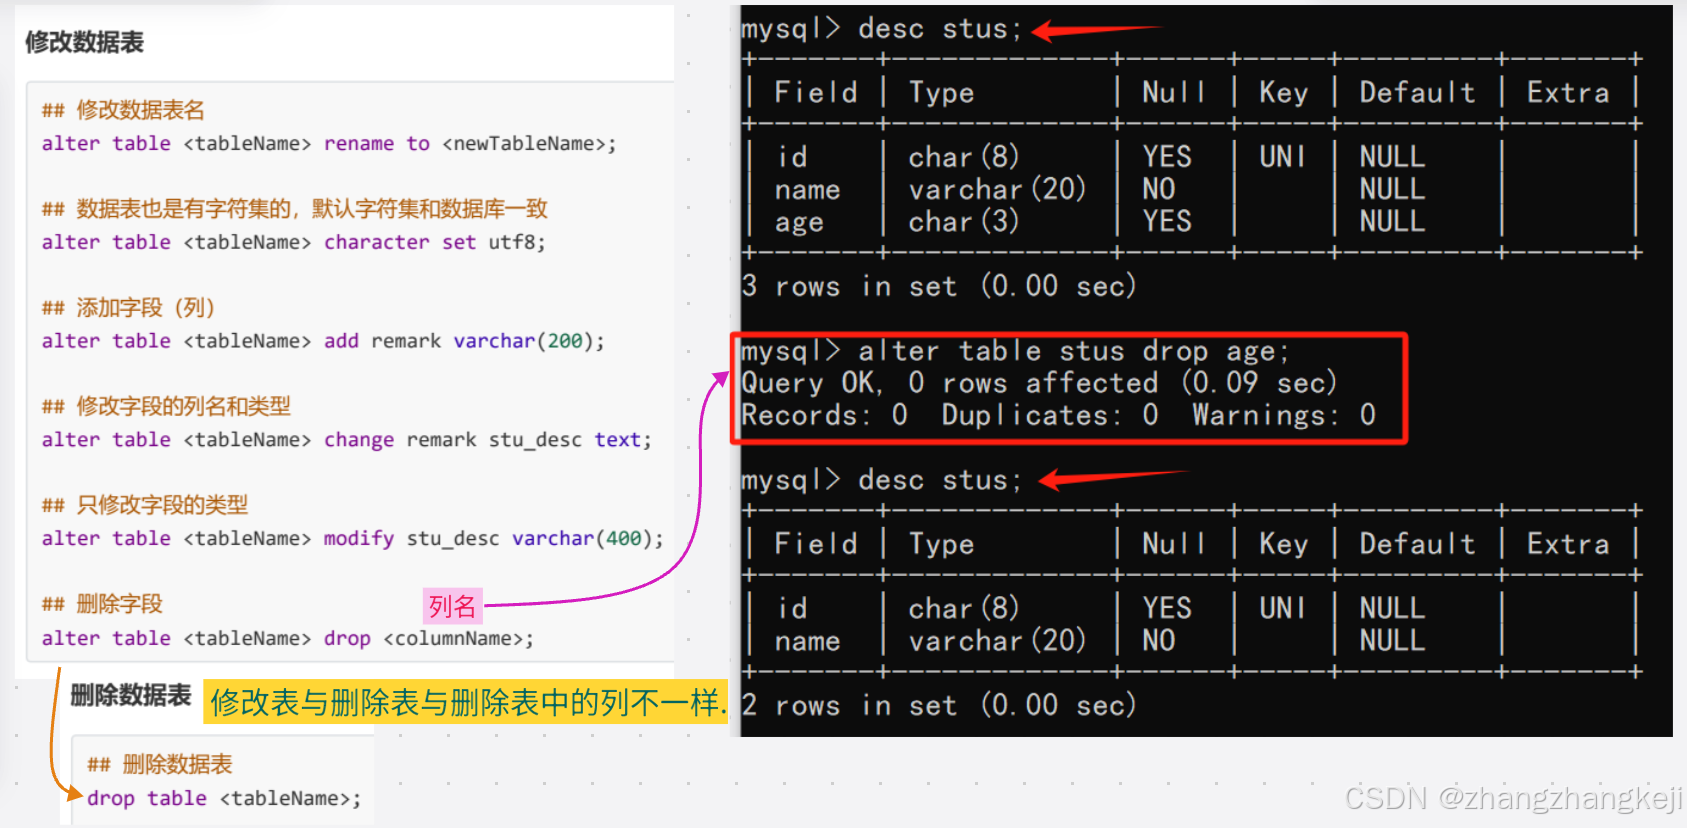Click the Null header in the second table
The width and height of the screenshot is (1687, 828).
[1174, 544]
